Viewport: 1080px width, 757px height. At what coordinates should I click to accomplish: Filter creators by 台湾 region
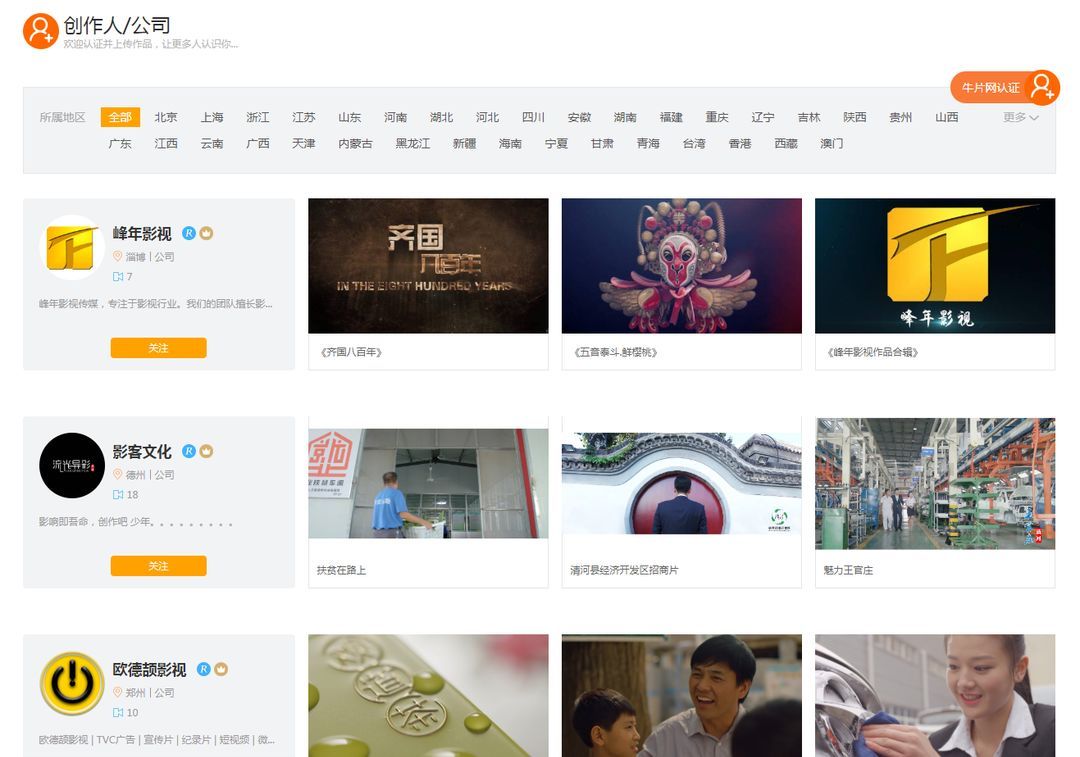(694, 143)
